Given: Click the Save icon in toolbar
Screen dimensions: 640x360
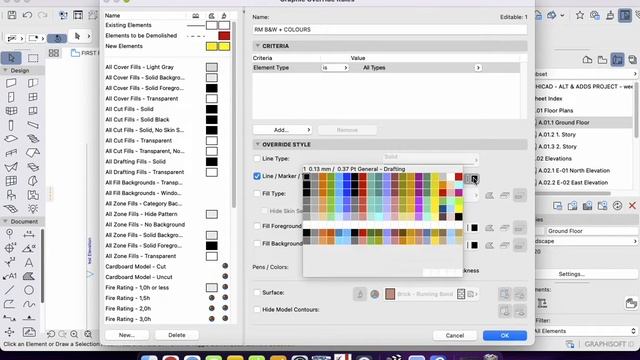Looking at the screenshot, I should [x=12, y=16].
